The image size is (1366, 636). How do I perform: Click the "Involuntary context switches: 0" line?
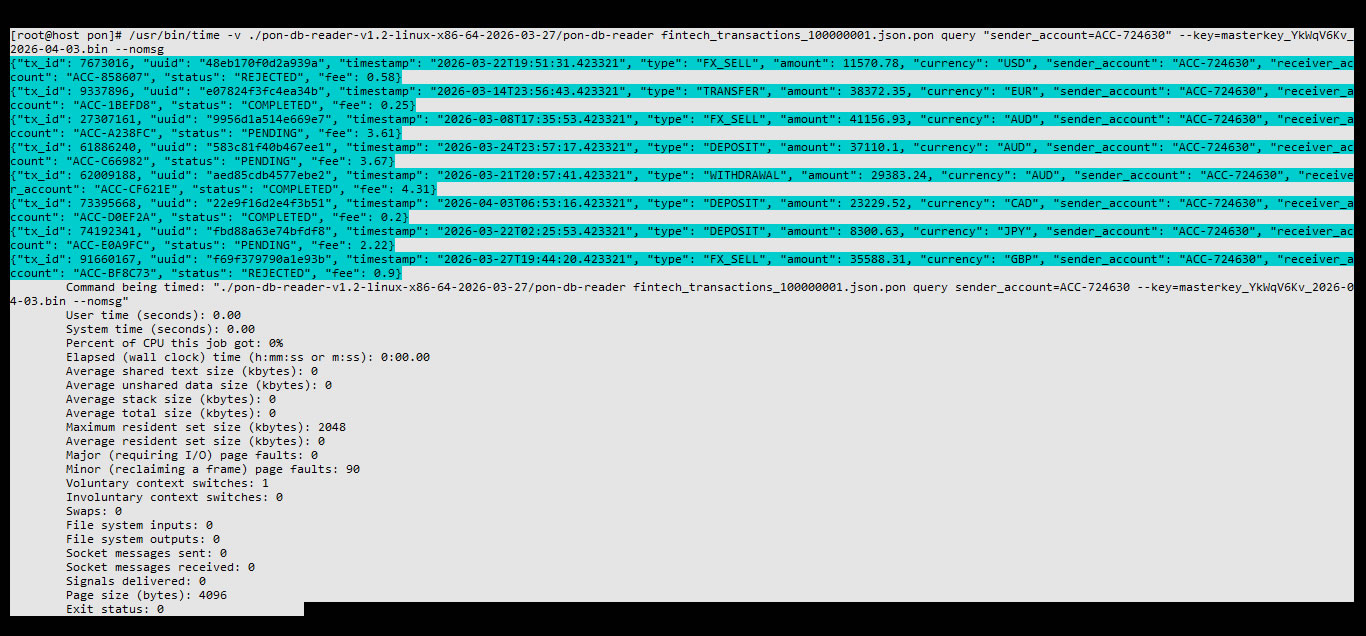(174, 497)
